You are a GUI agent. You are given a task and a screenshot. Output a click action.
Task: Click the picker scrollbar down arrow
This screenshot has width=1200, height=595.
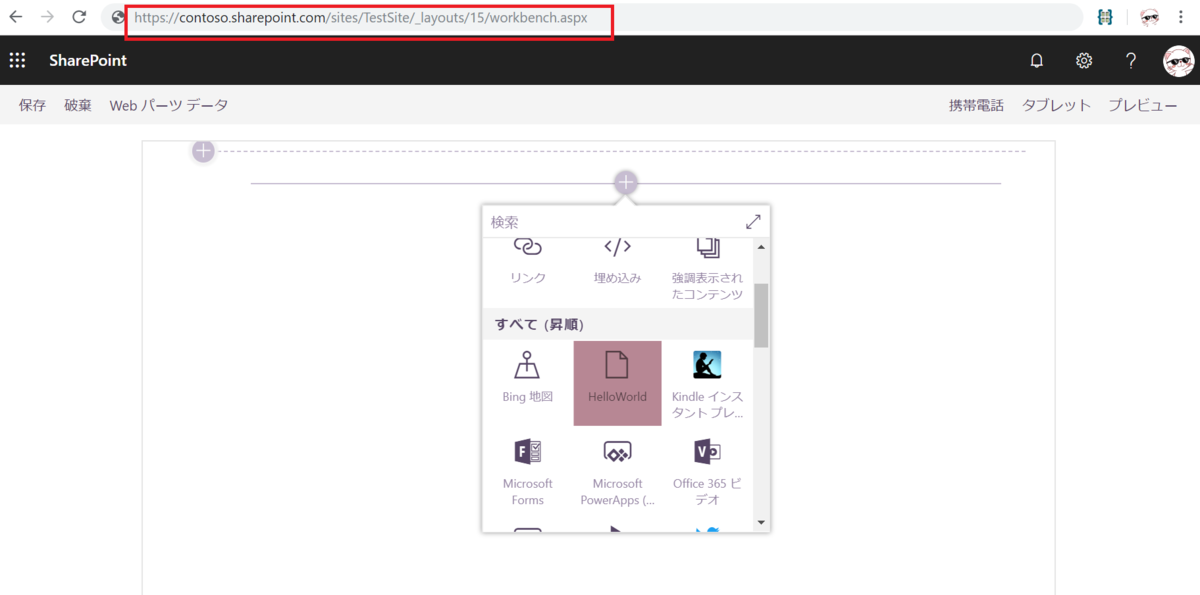tap(761, 522)
